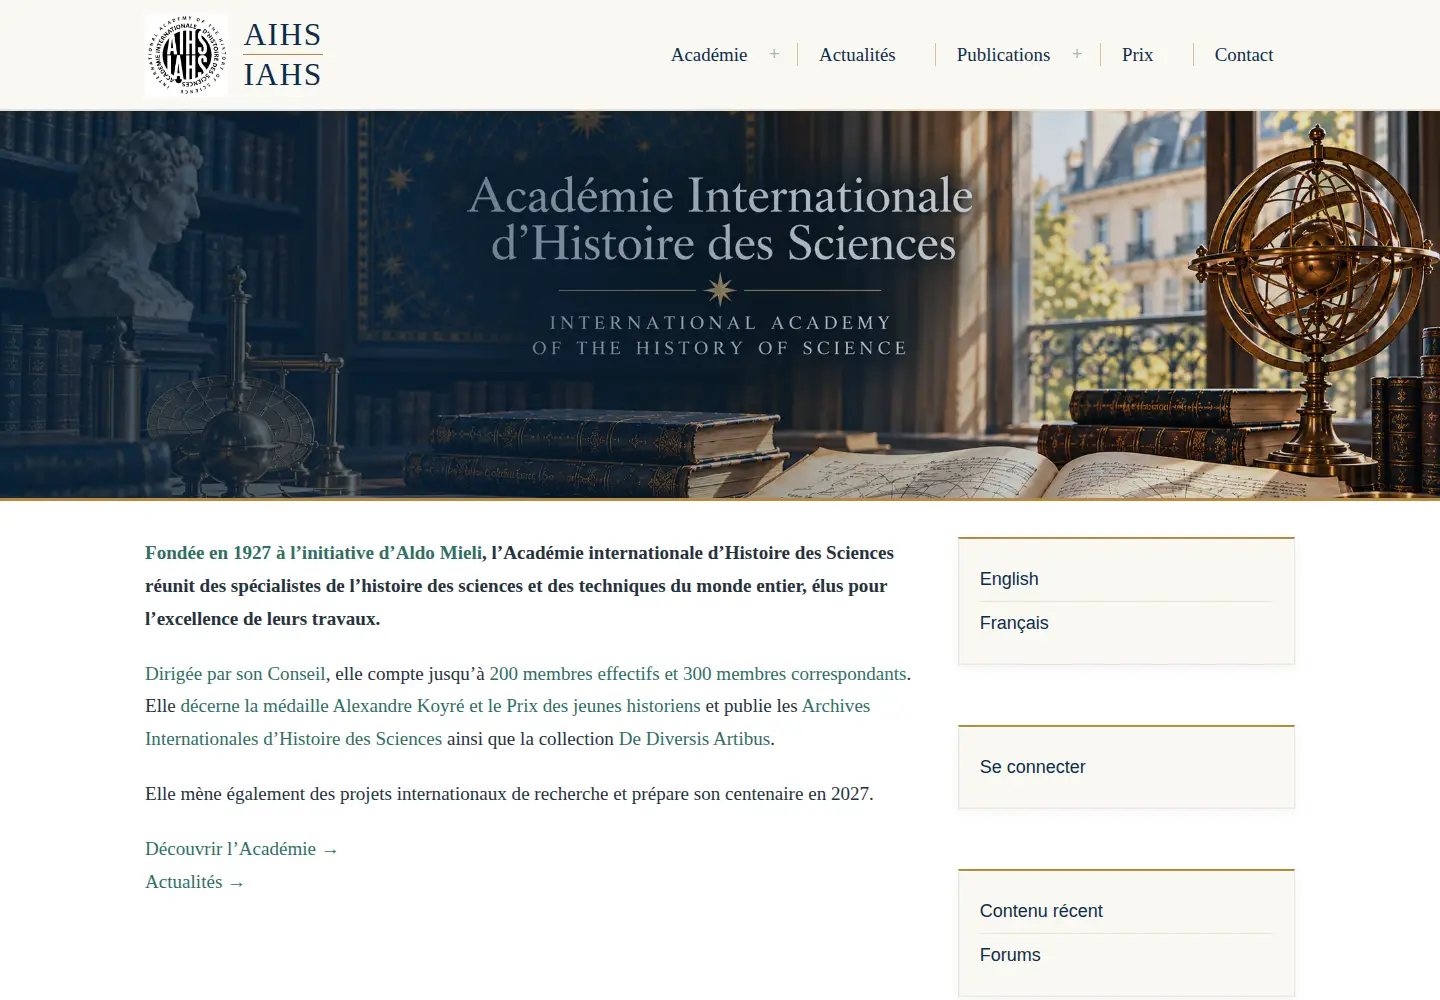Open the AIHS IAHS site title
Image resolution: width=1440 pixels, height=1000 pixels.
pos(283,55)
